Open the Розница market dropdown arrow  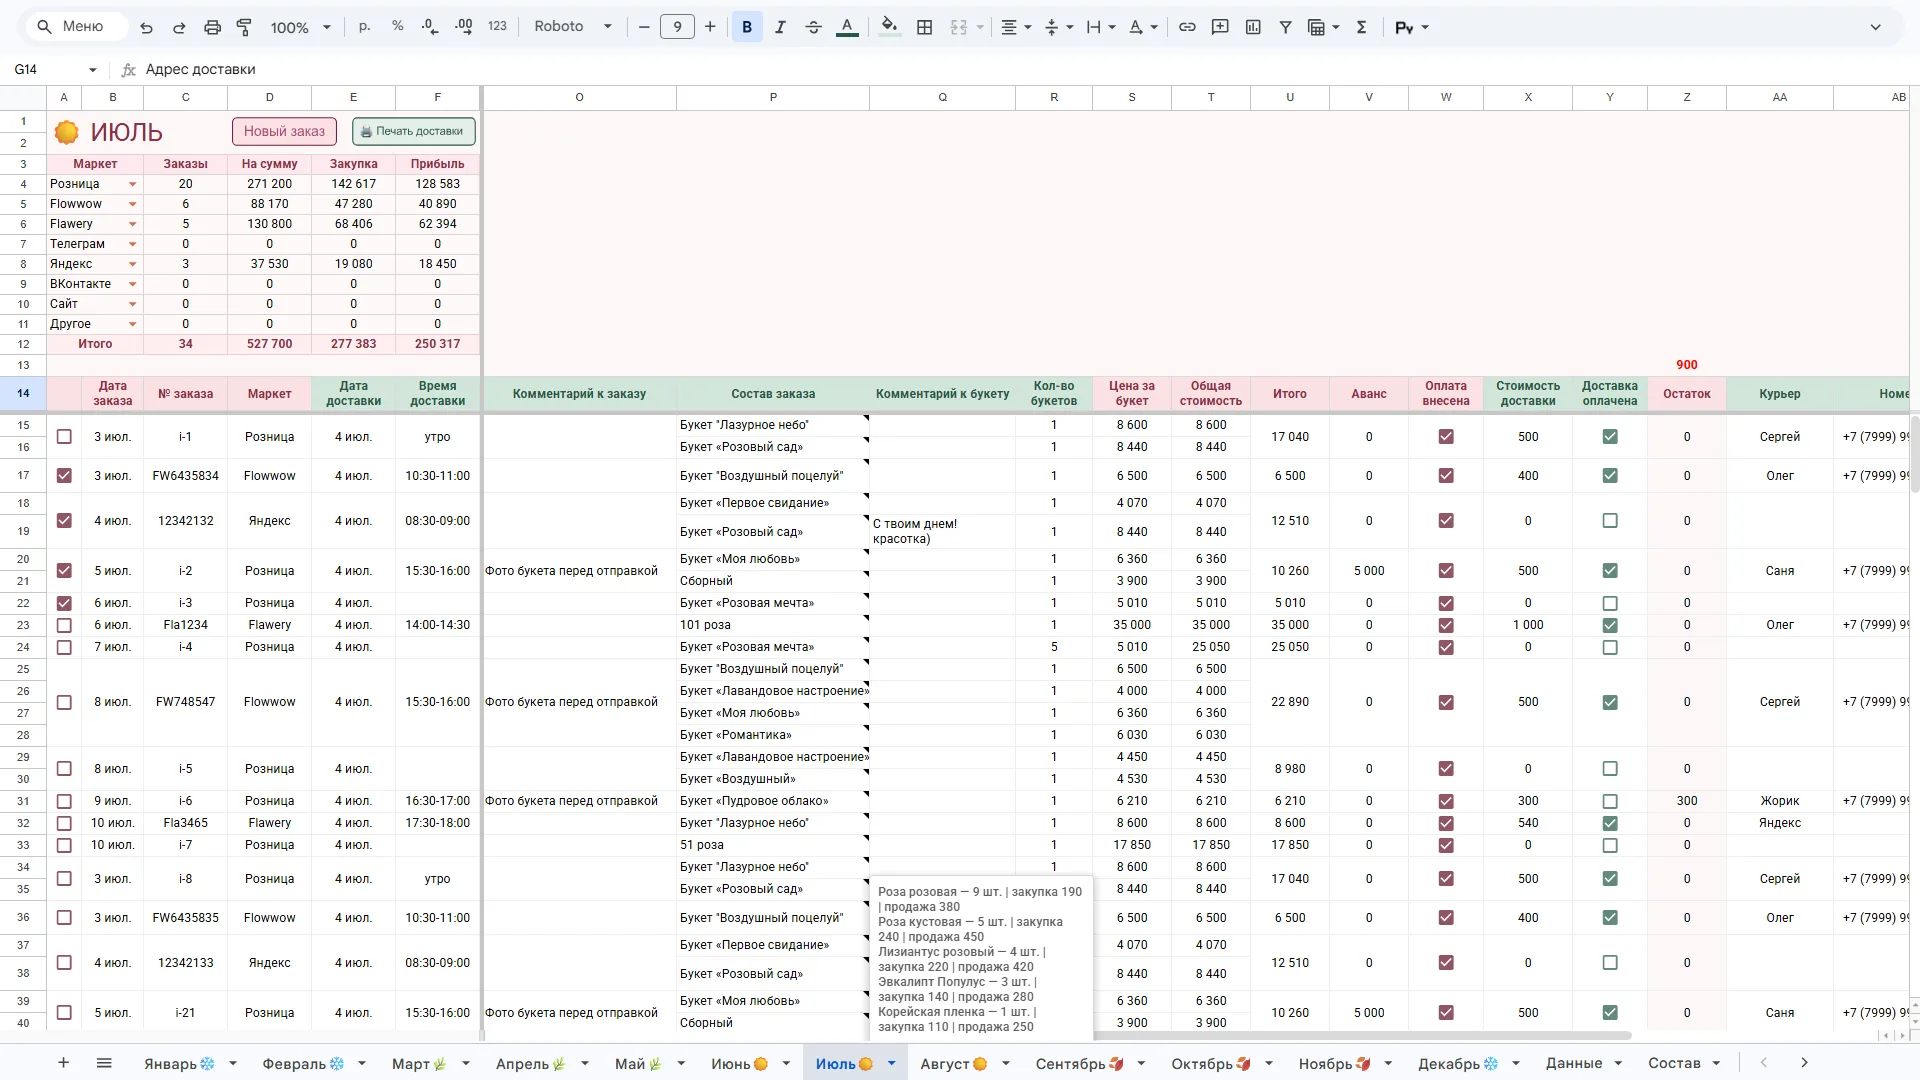[x=132, y=184]
